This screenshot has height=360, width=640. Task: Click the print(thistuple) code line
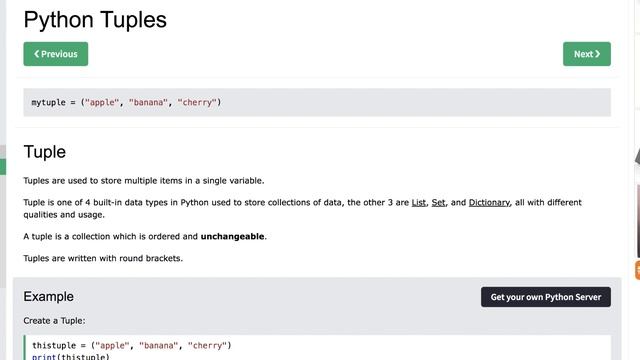coord(71,356)
